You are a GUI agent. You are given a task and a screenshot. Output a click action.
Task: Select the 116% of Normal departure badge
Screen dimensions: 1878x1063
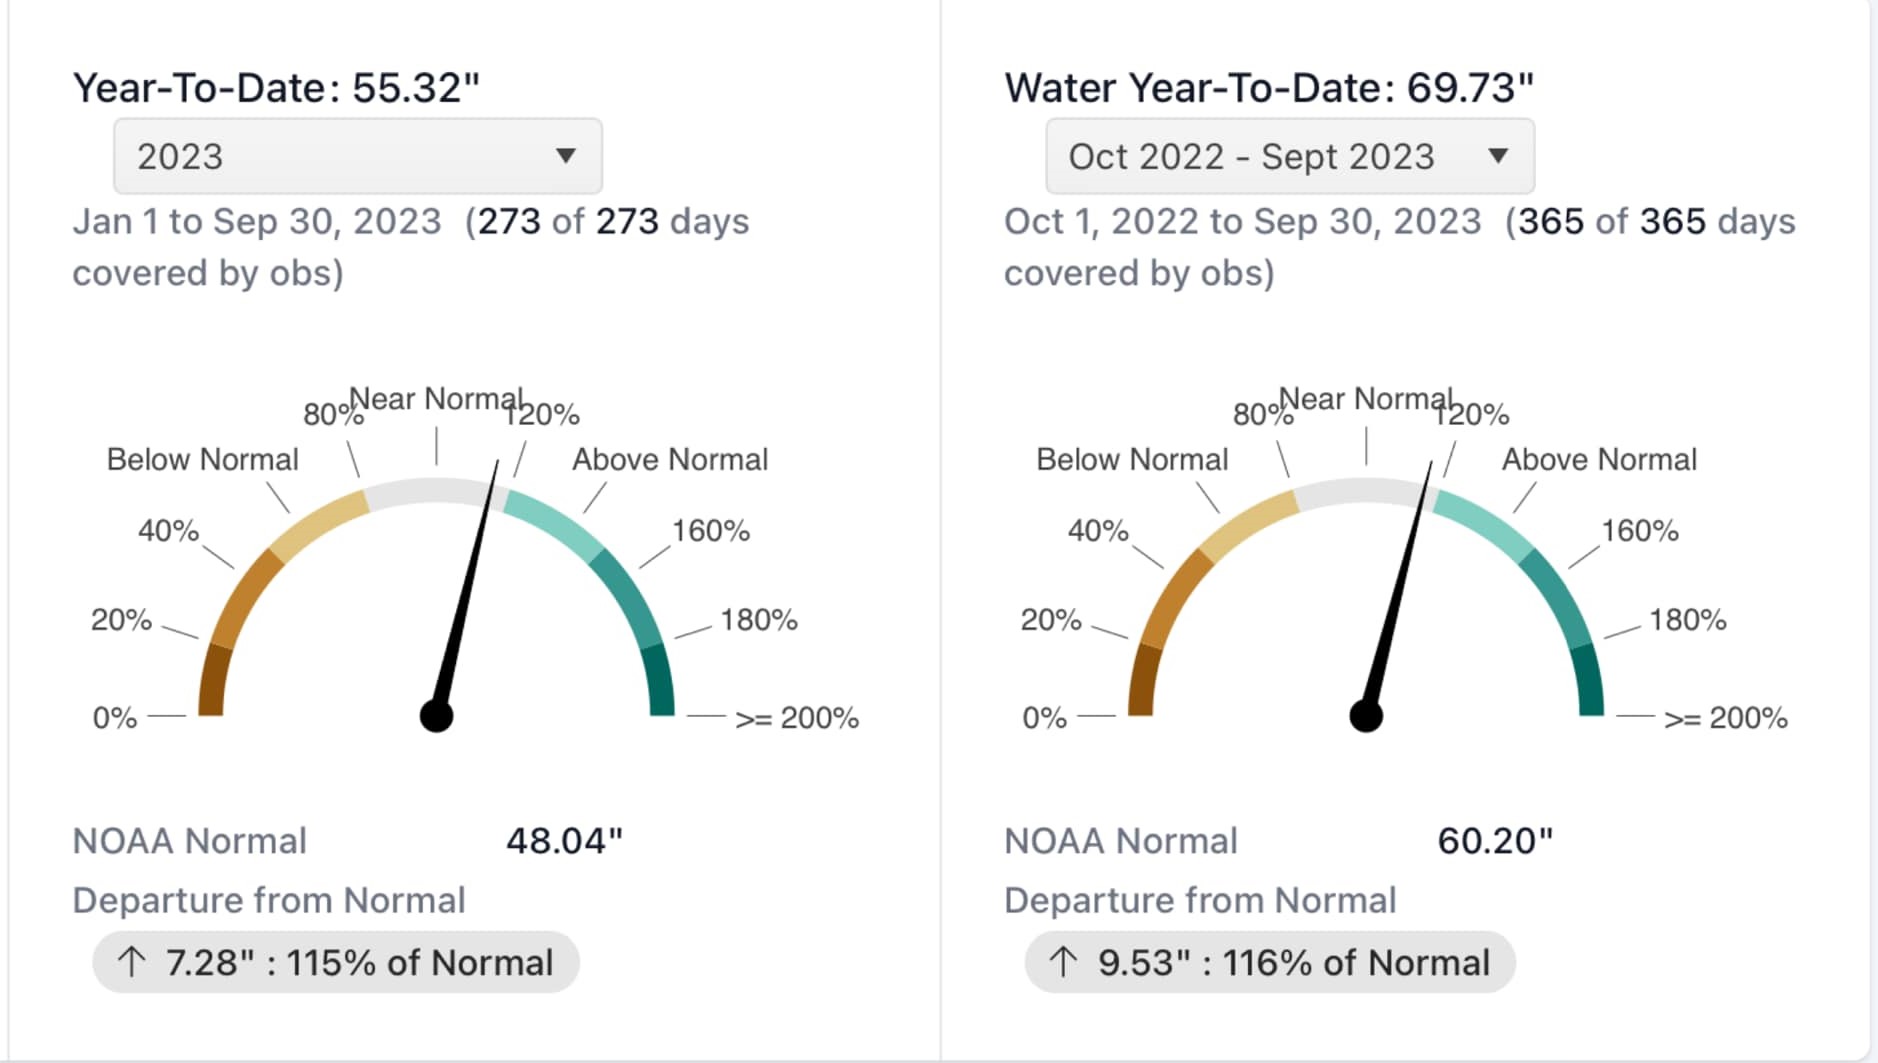(x=1270, y=962)
